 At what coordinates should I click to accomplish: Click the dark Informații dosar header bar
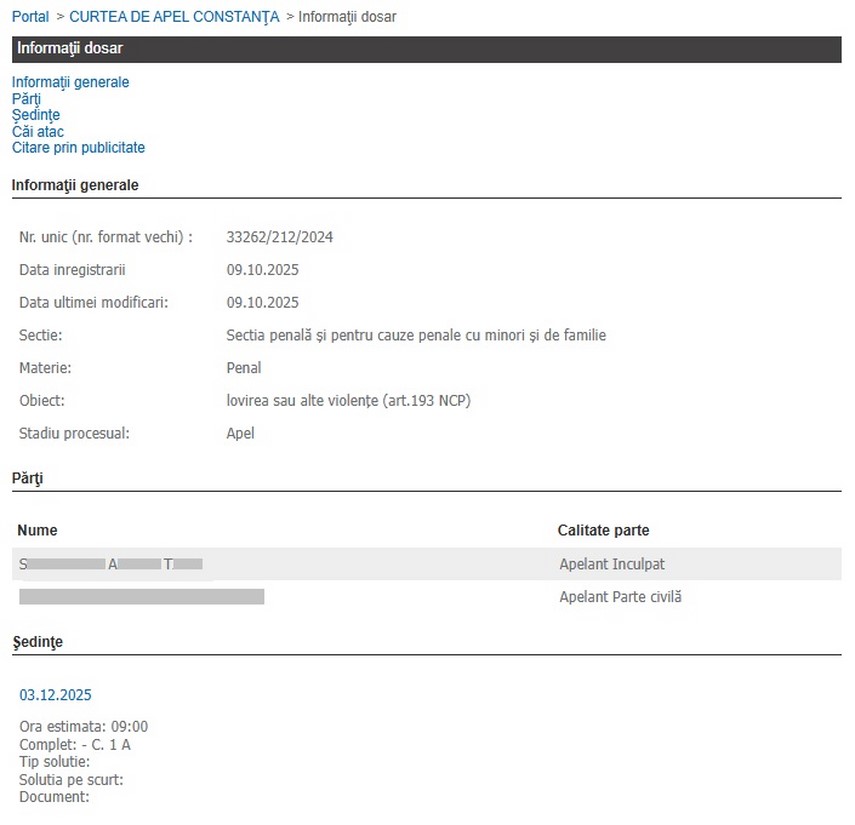(x=427, y=49)
